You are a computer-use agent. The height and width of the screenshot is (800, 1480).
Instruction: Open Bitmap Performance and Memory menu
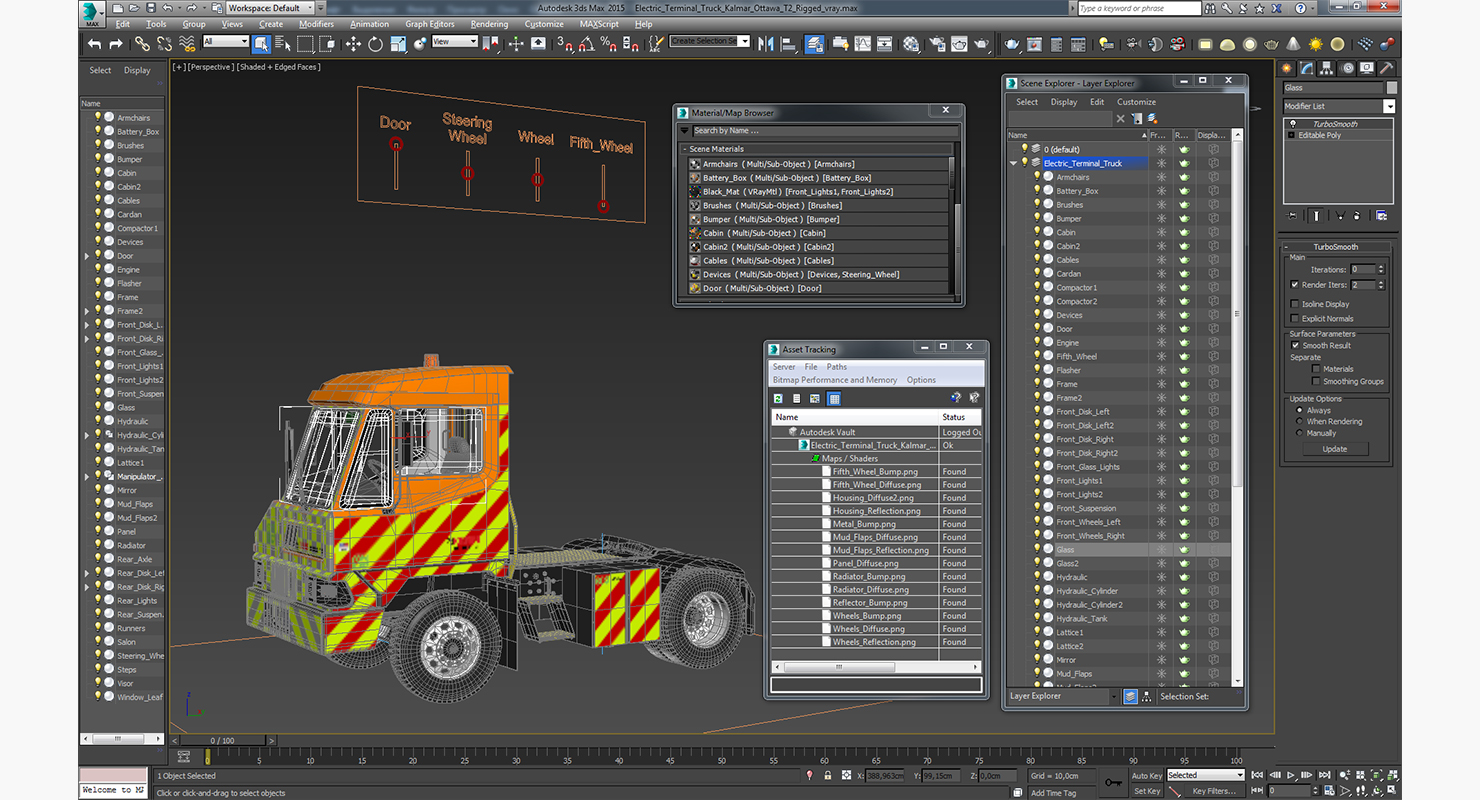tap(835, 380)
